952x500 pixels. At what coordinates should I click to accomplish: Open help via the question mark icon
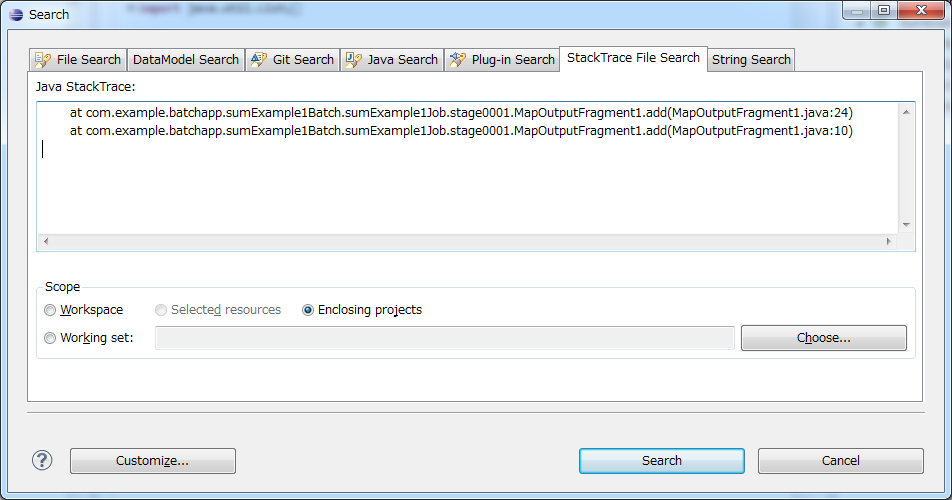point(42,460)
